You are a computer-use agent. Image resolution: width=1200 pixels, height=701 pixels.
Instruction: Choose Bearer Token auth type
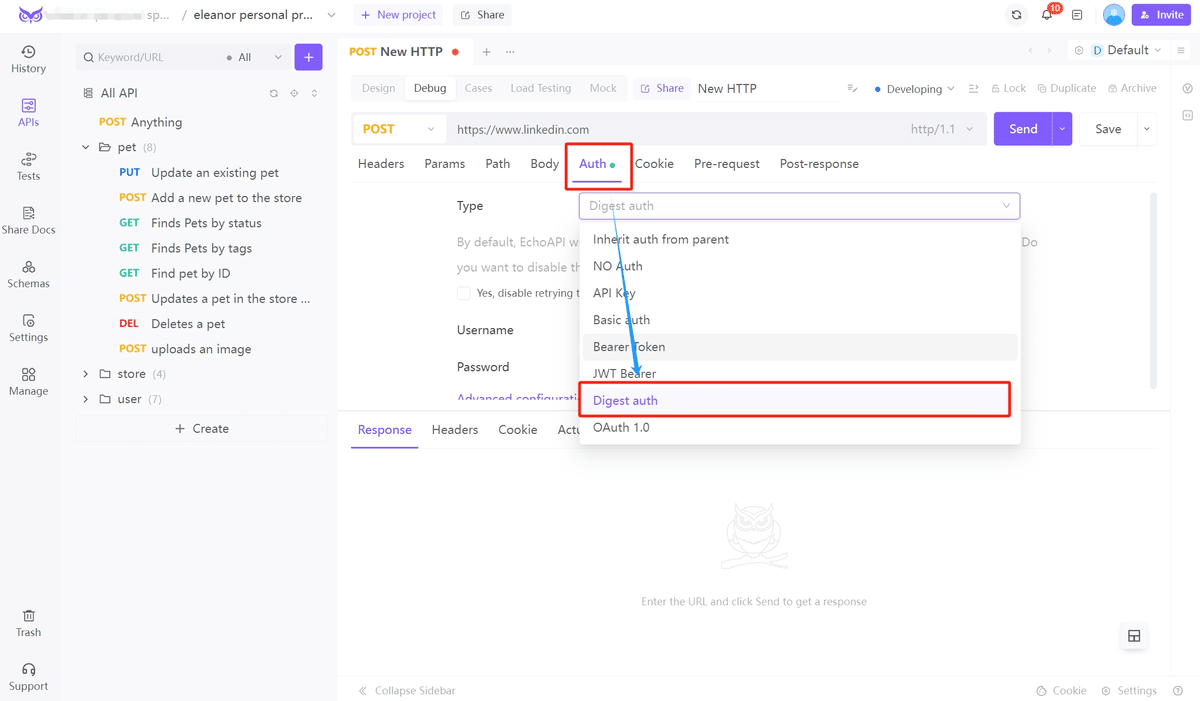point(629,347)
